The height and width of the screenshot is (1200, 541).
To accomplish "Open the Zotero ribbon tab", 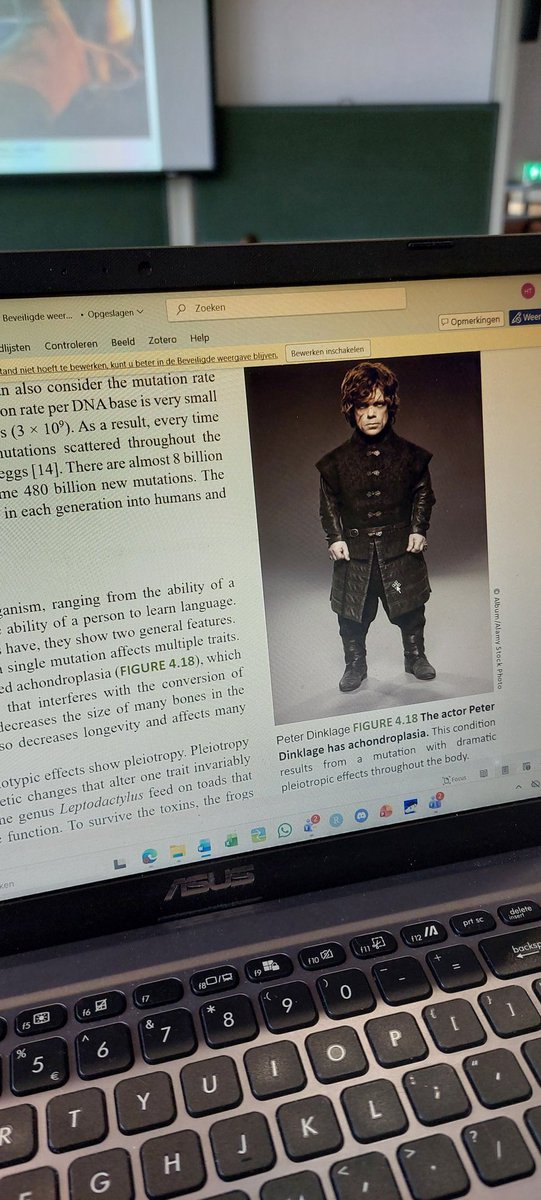I will click(162, 340).
